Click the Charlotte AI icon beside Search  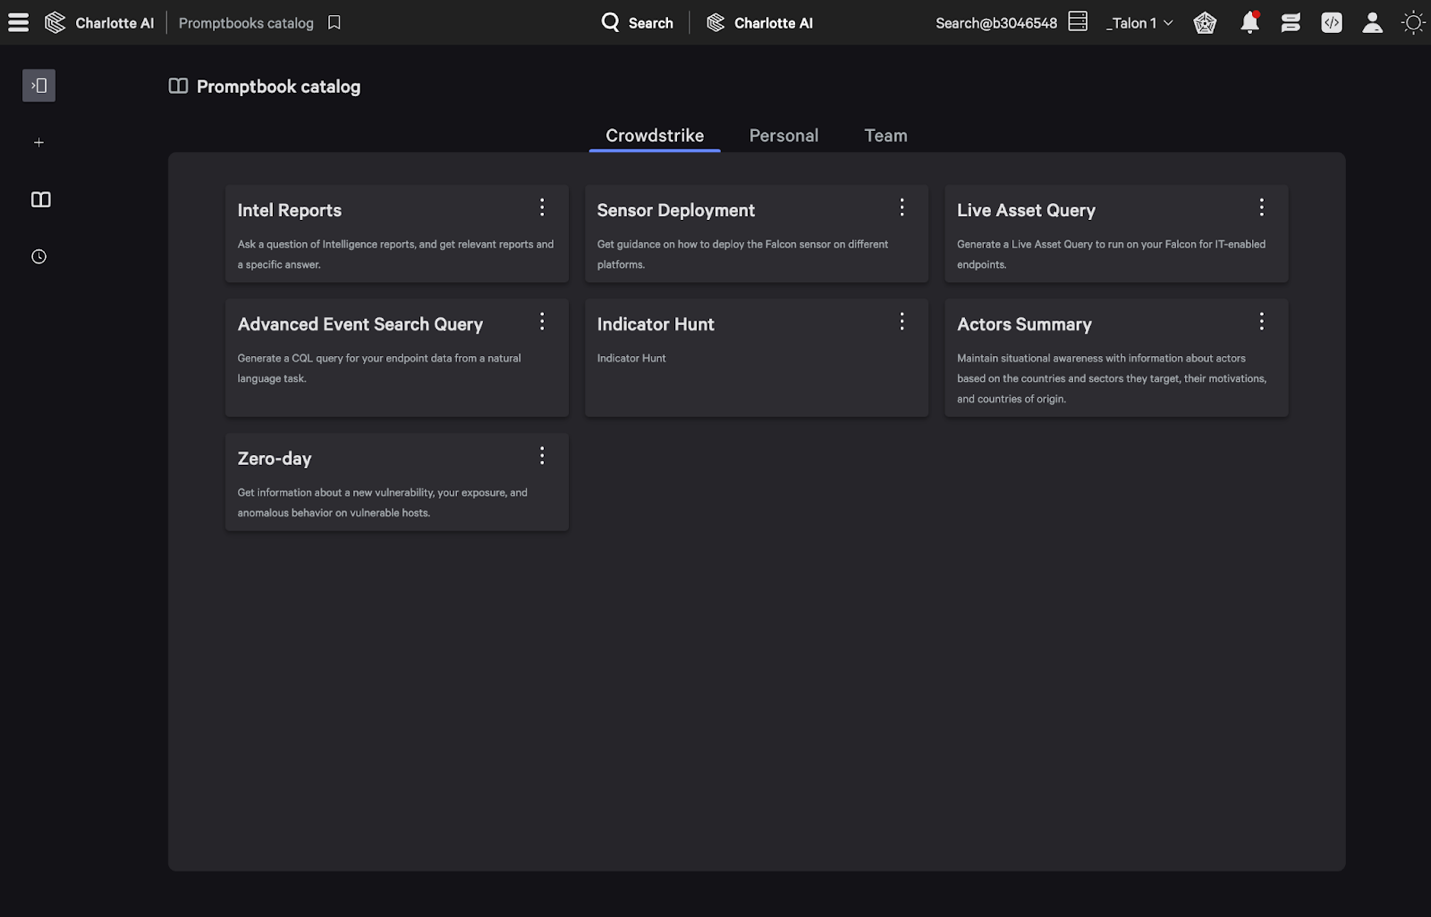click(x=715, y=22)
